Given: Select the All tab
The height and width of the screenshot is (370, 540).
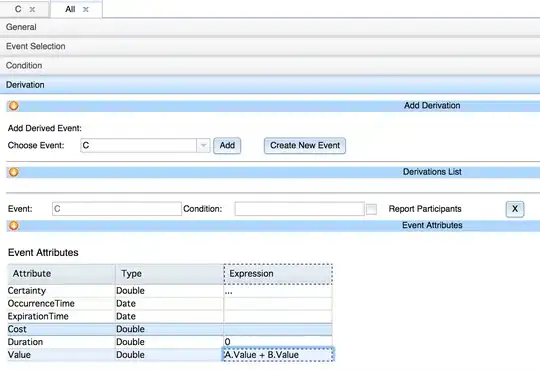Looking at the screenshot, I should pos(70,9).
